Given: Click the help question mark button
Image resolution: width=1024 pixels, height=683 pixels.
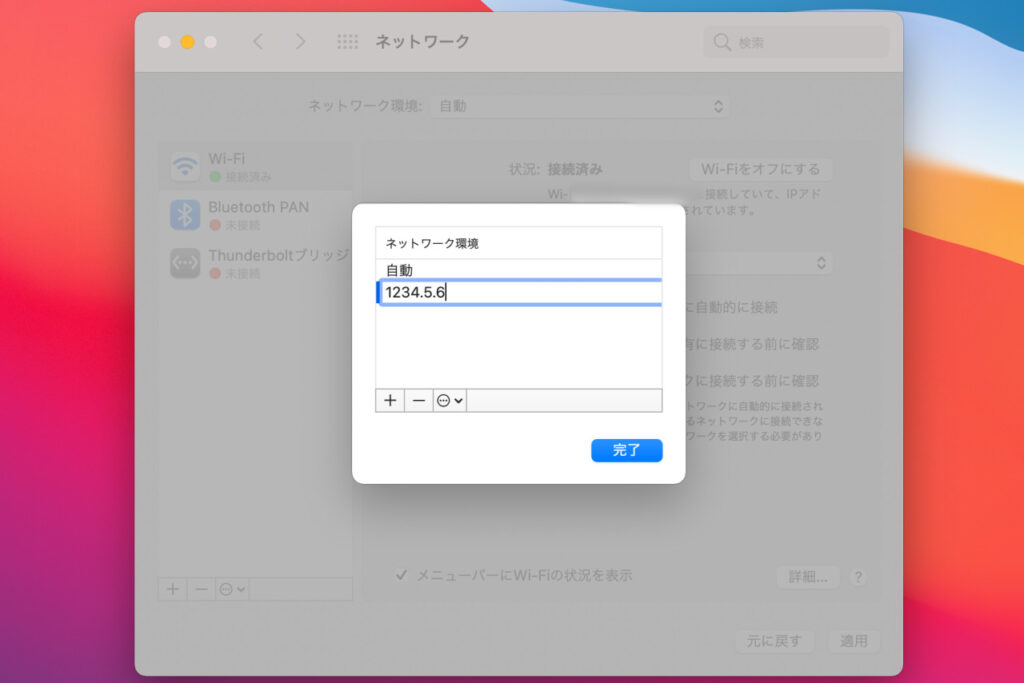Looking at the screenshot, I should tap(858, 577).
